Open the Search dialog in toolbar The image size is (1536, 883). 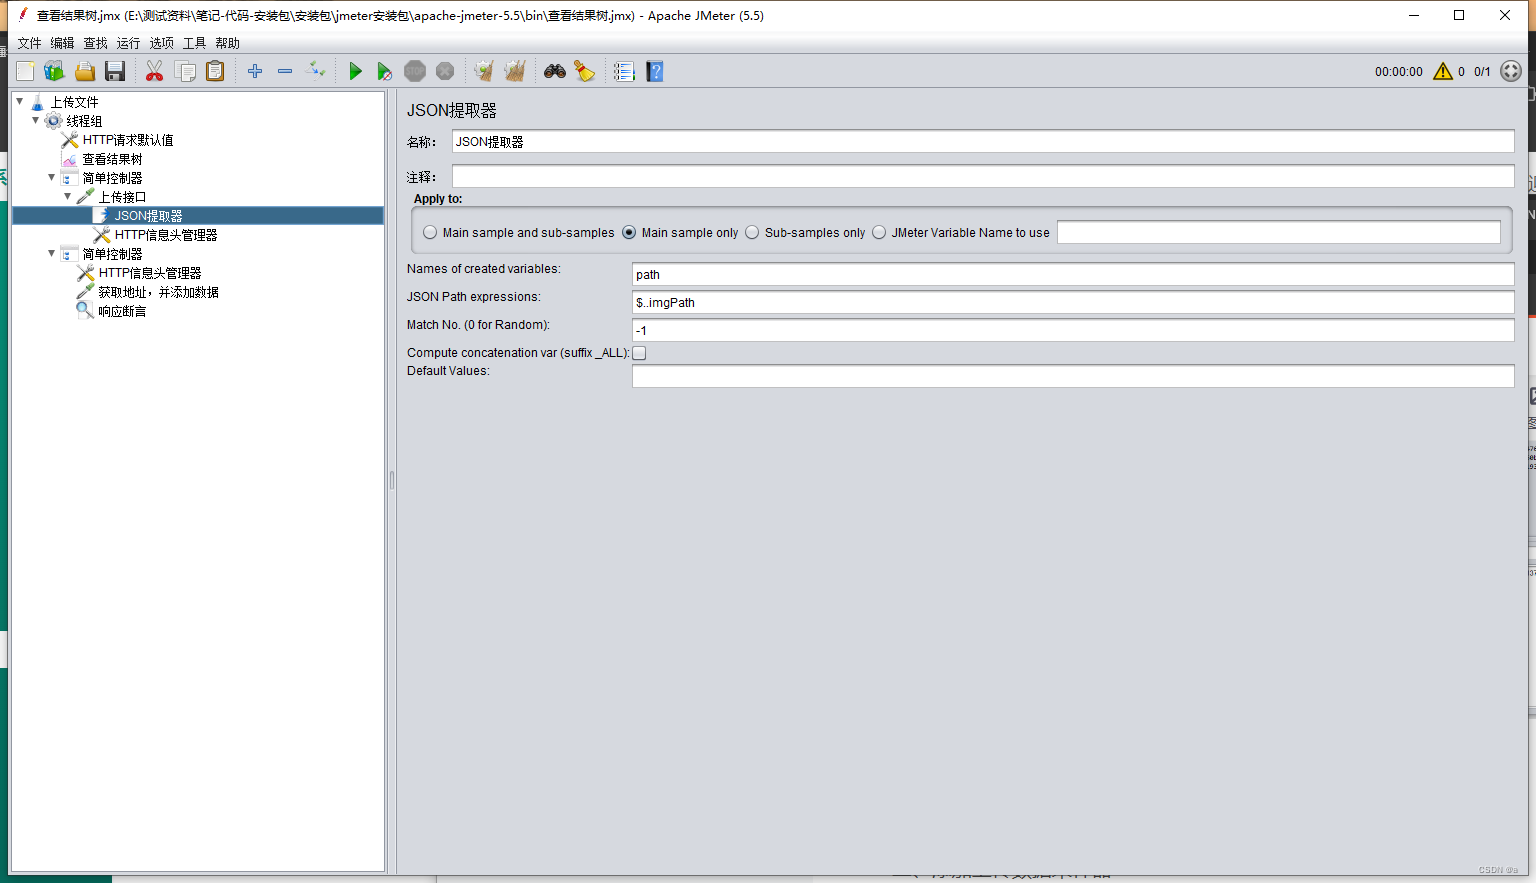pyautogui.click(x=554, y=70)
